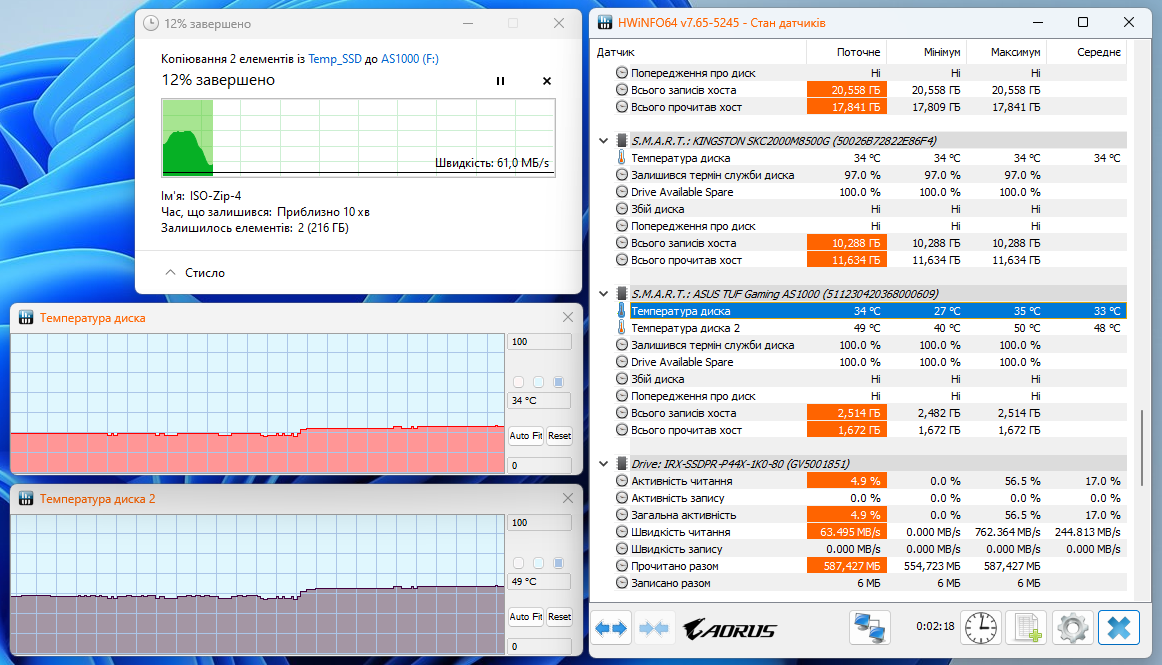Open the Temp_SSD source link

click(335, 59)
